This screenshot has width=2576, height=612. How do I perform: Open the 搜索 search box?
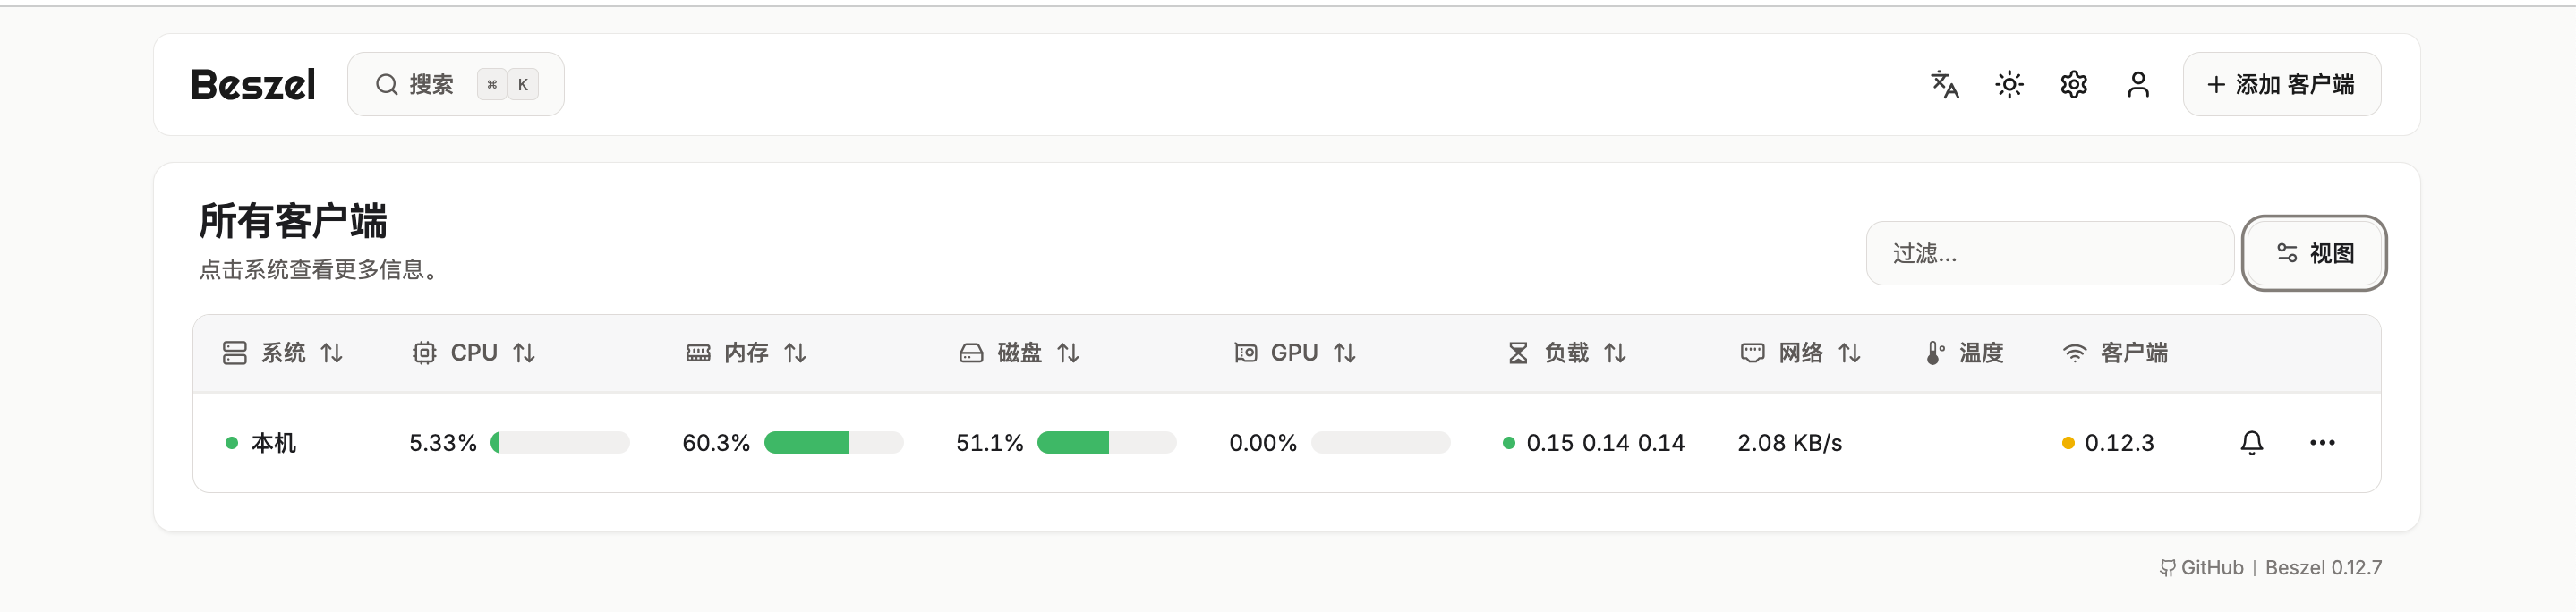455,85
